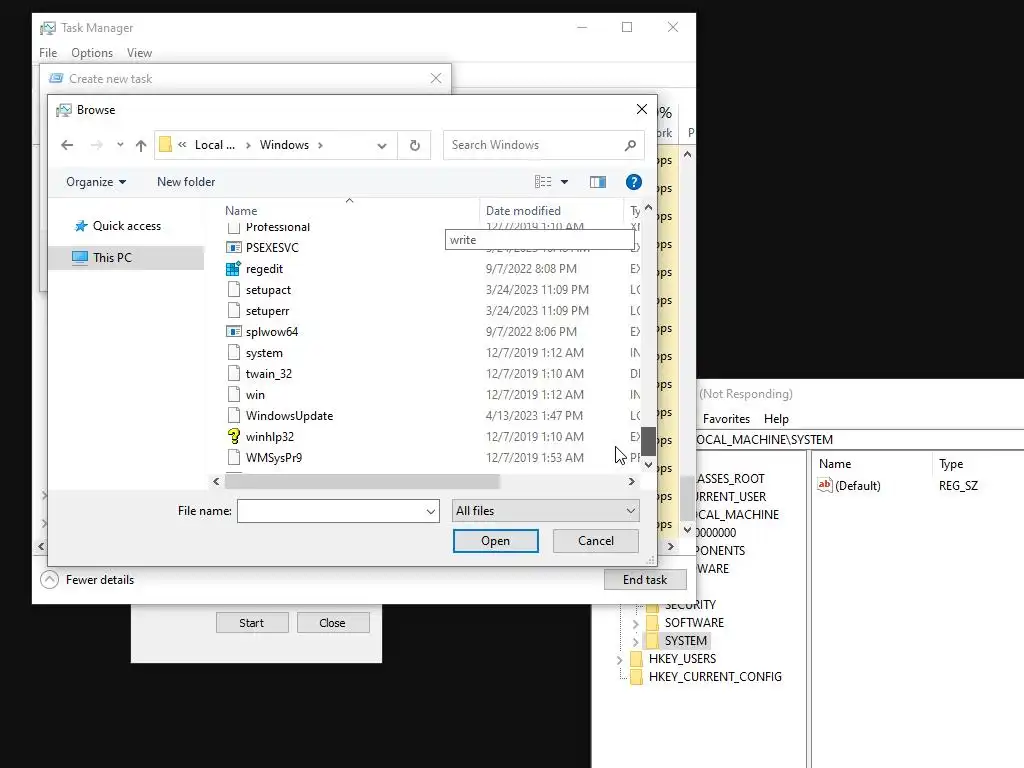Click the search magnifier icon

tap(630, 145)
